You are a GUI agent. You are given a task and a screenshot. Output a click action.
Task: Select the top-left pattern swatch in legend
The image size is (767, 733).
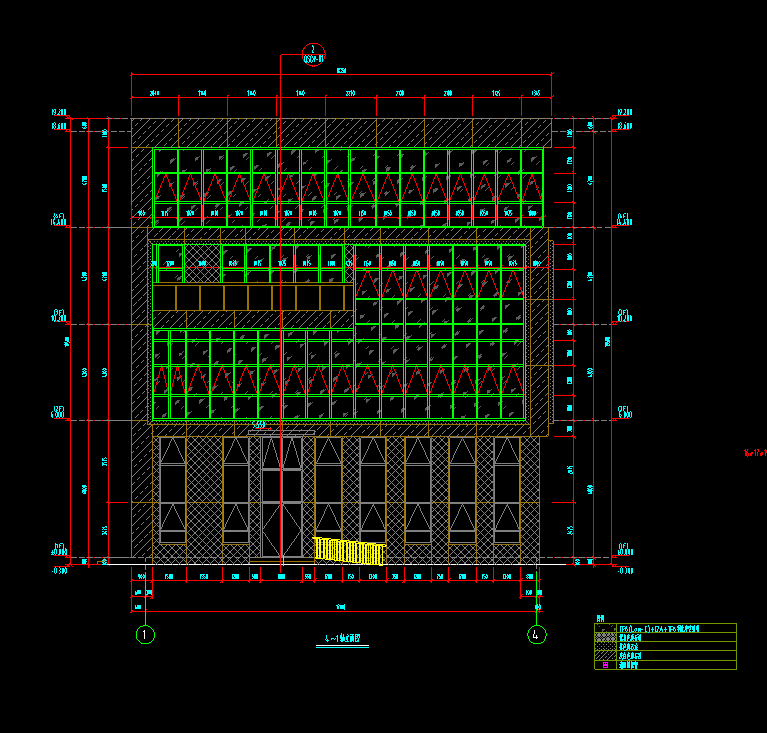coord(606,628)
